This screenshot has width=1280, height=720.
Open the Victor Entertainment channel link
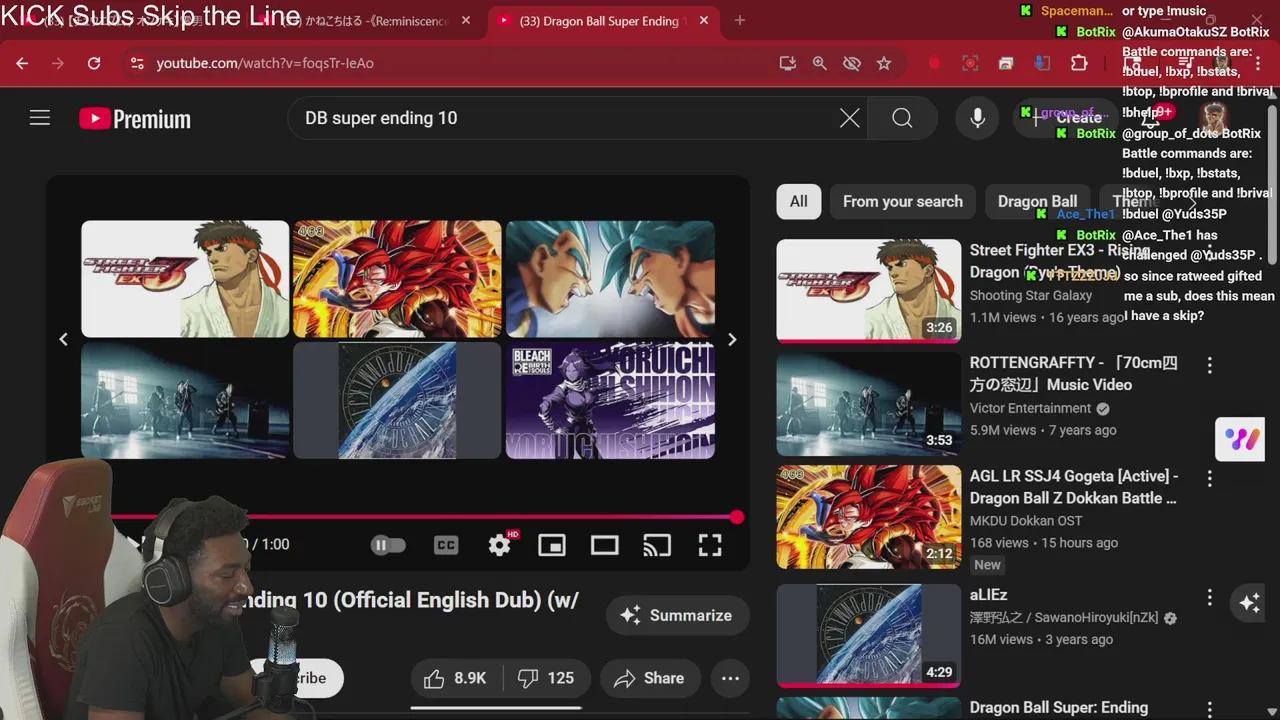click(1030, 408)
